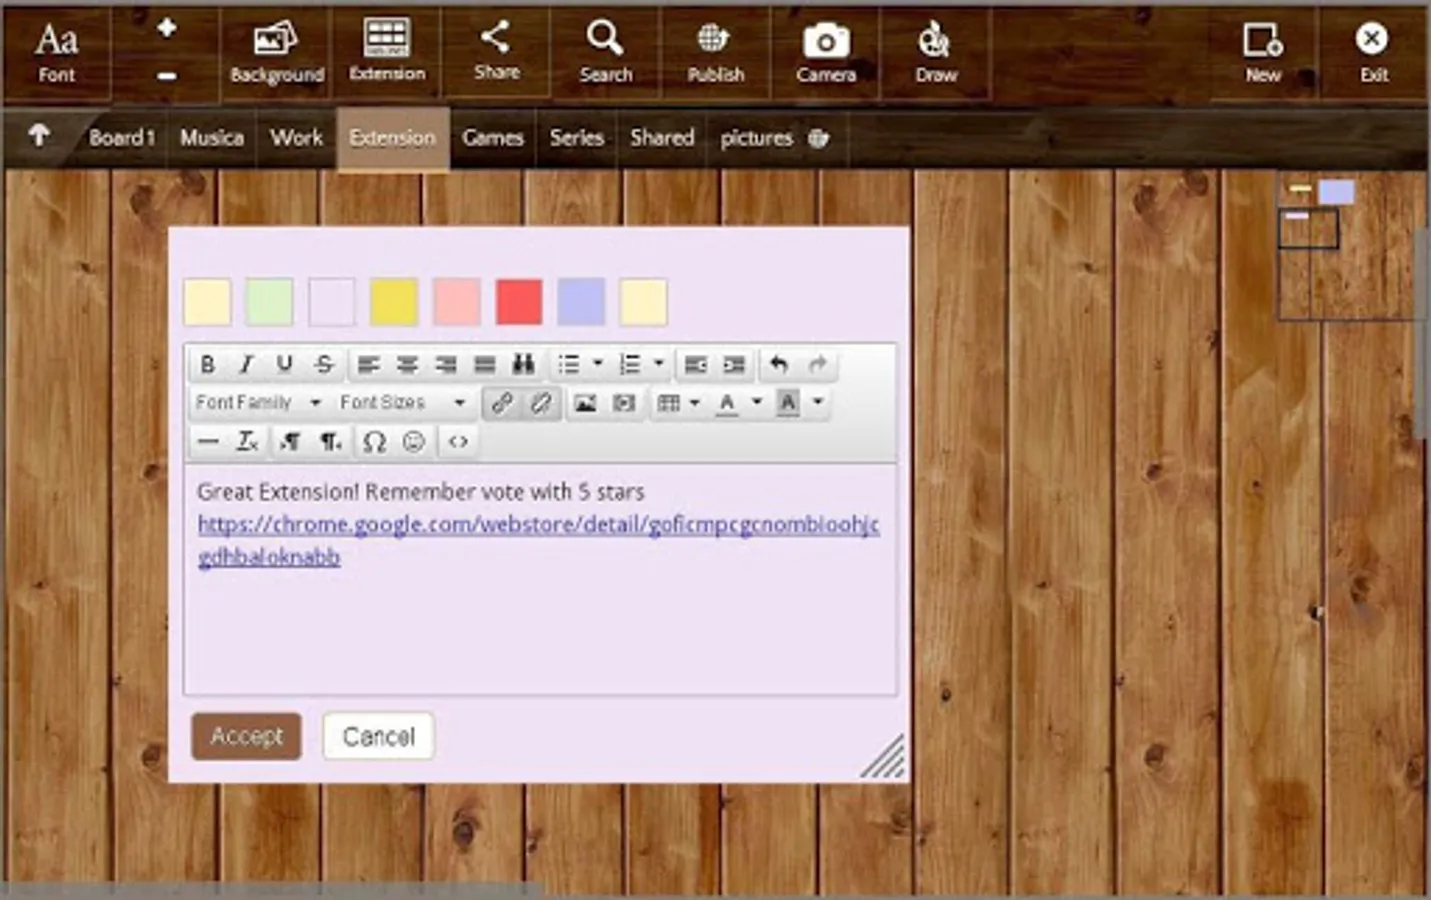This screenshot has height=900, width=1431.
Task: Open the Shared board tab
Action: point(662,138)
